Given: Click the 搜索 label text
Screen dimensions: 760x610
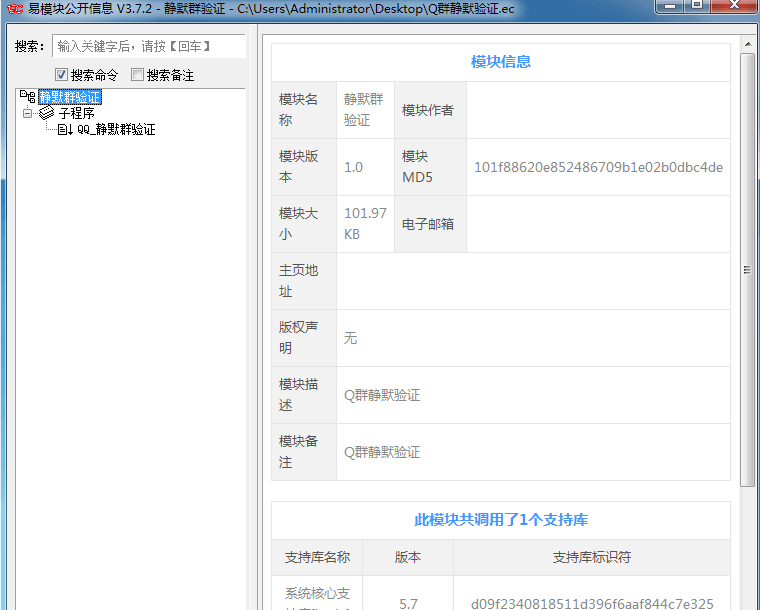Looking at the screenshot, I should point(29,47).
